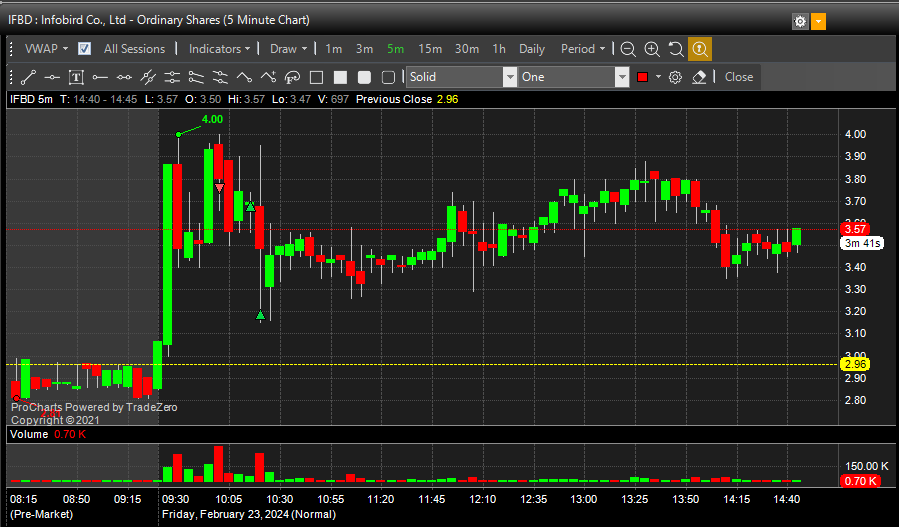The height and width of the screenshot is (527, 899).
Task: Toggle the zoom lock magnifier
Action: (x=700, y=49)
